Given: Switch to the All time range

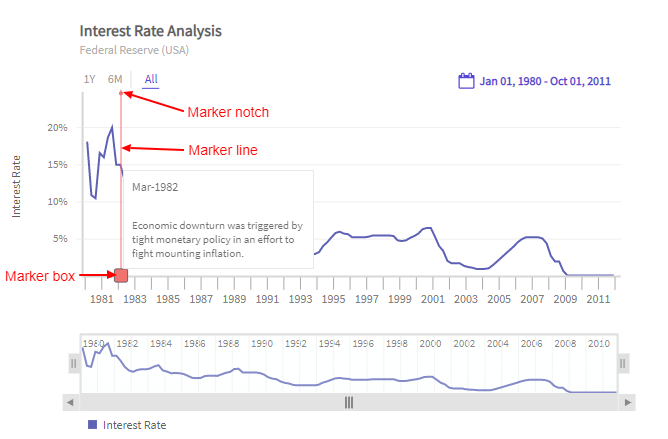Looking at the screenshot, I should [151, 79].
